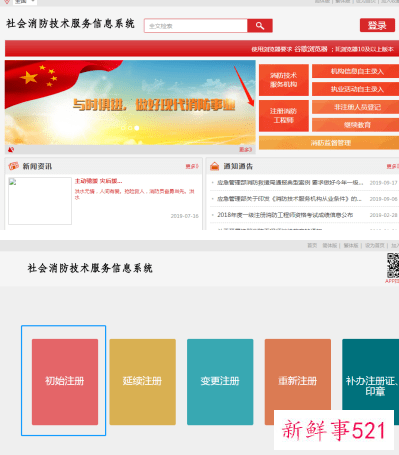Open the 注册消防工程师 tile
Screen dimensions: 399x455
coord(284,116)
